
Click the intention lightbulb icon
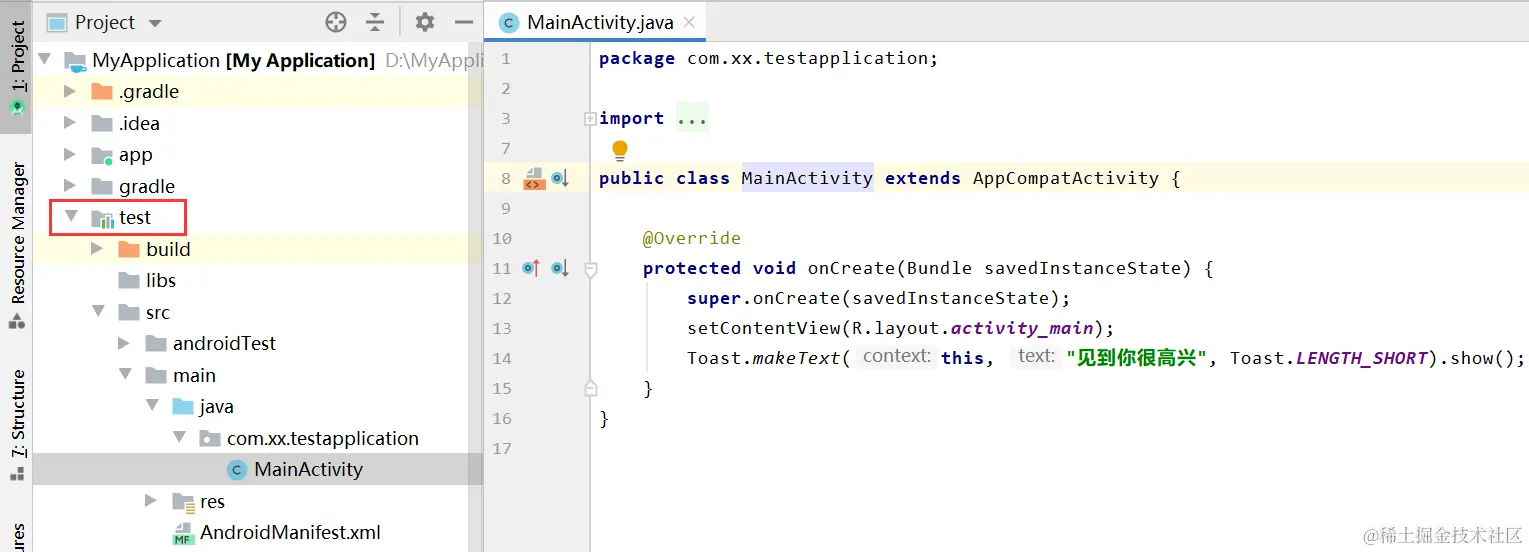pos(620,150)
